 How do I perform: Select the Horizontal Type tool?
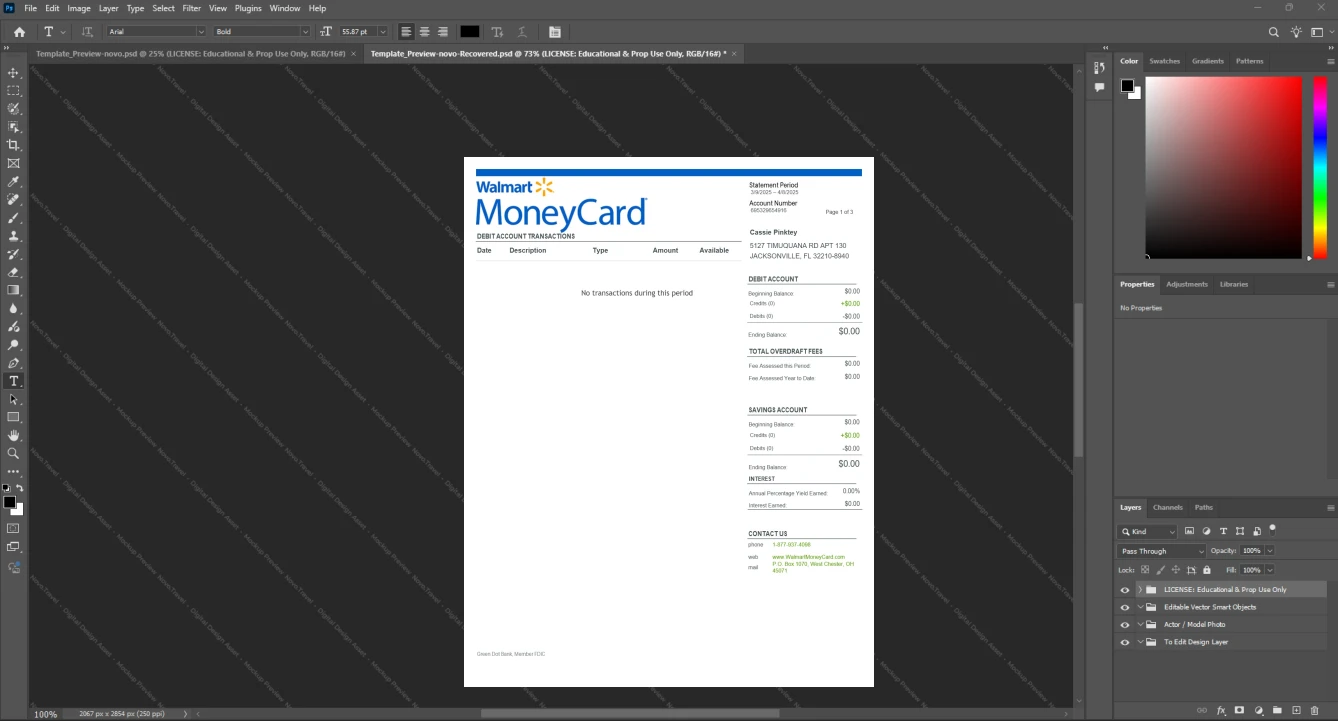point(13,381)
